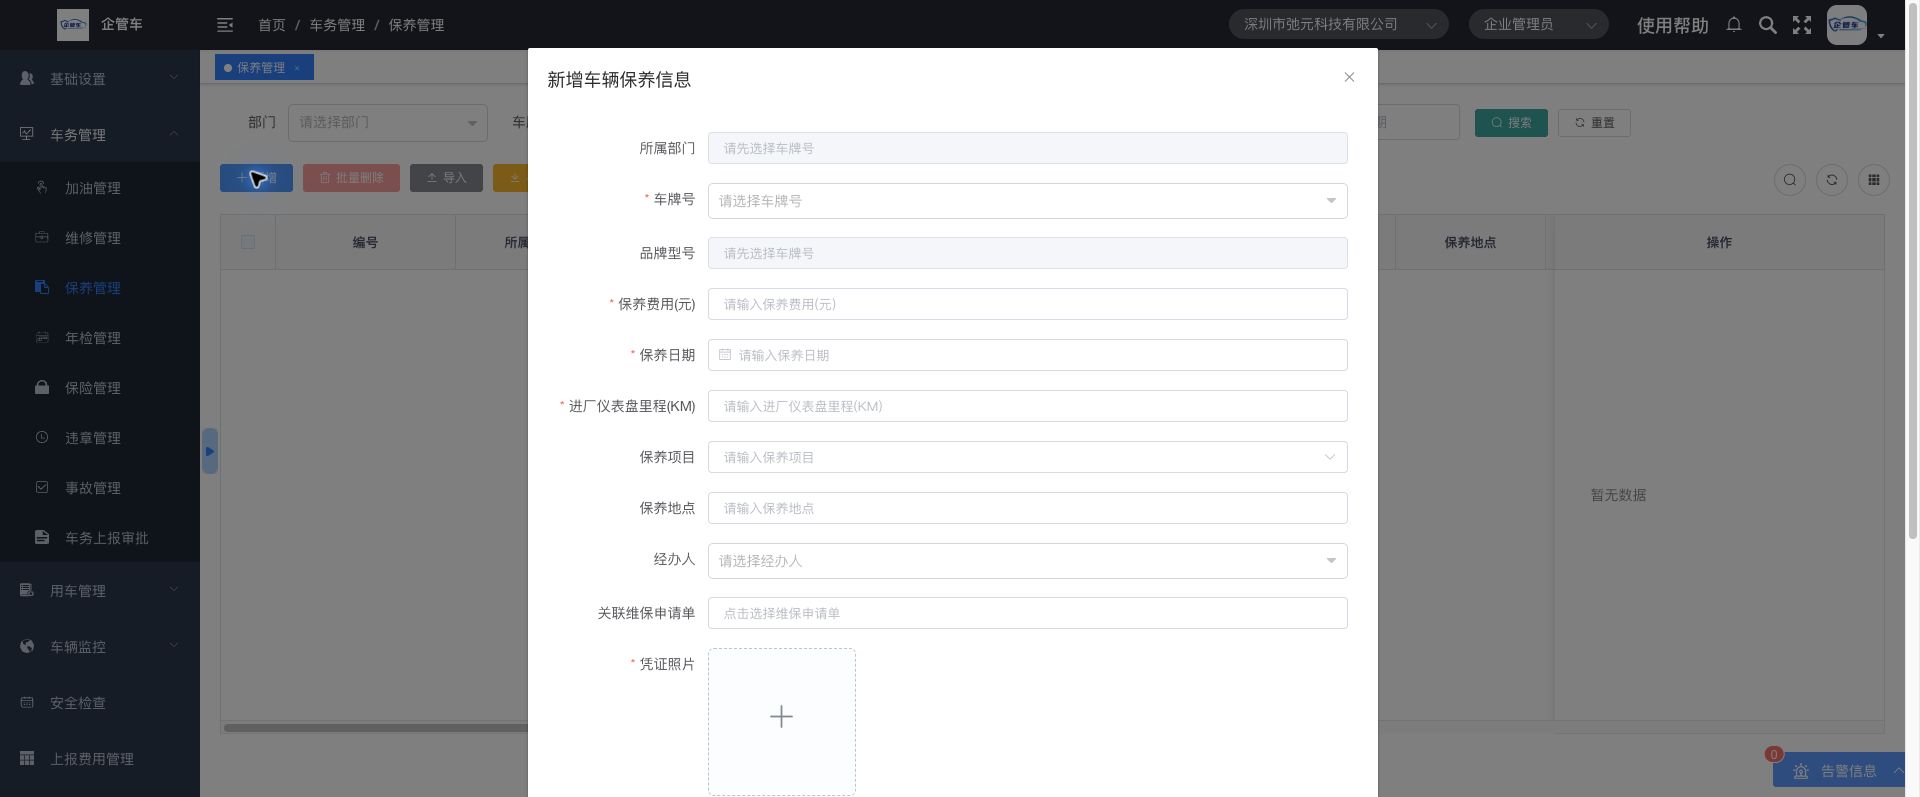Viewport: 1920px width, 797px height.
Task: Collapse the sidebar with the hamburger icon
Action: coord(225,24)
